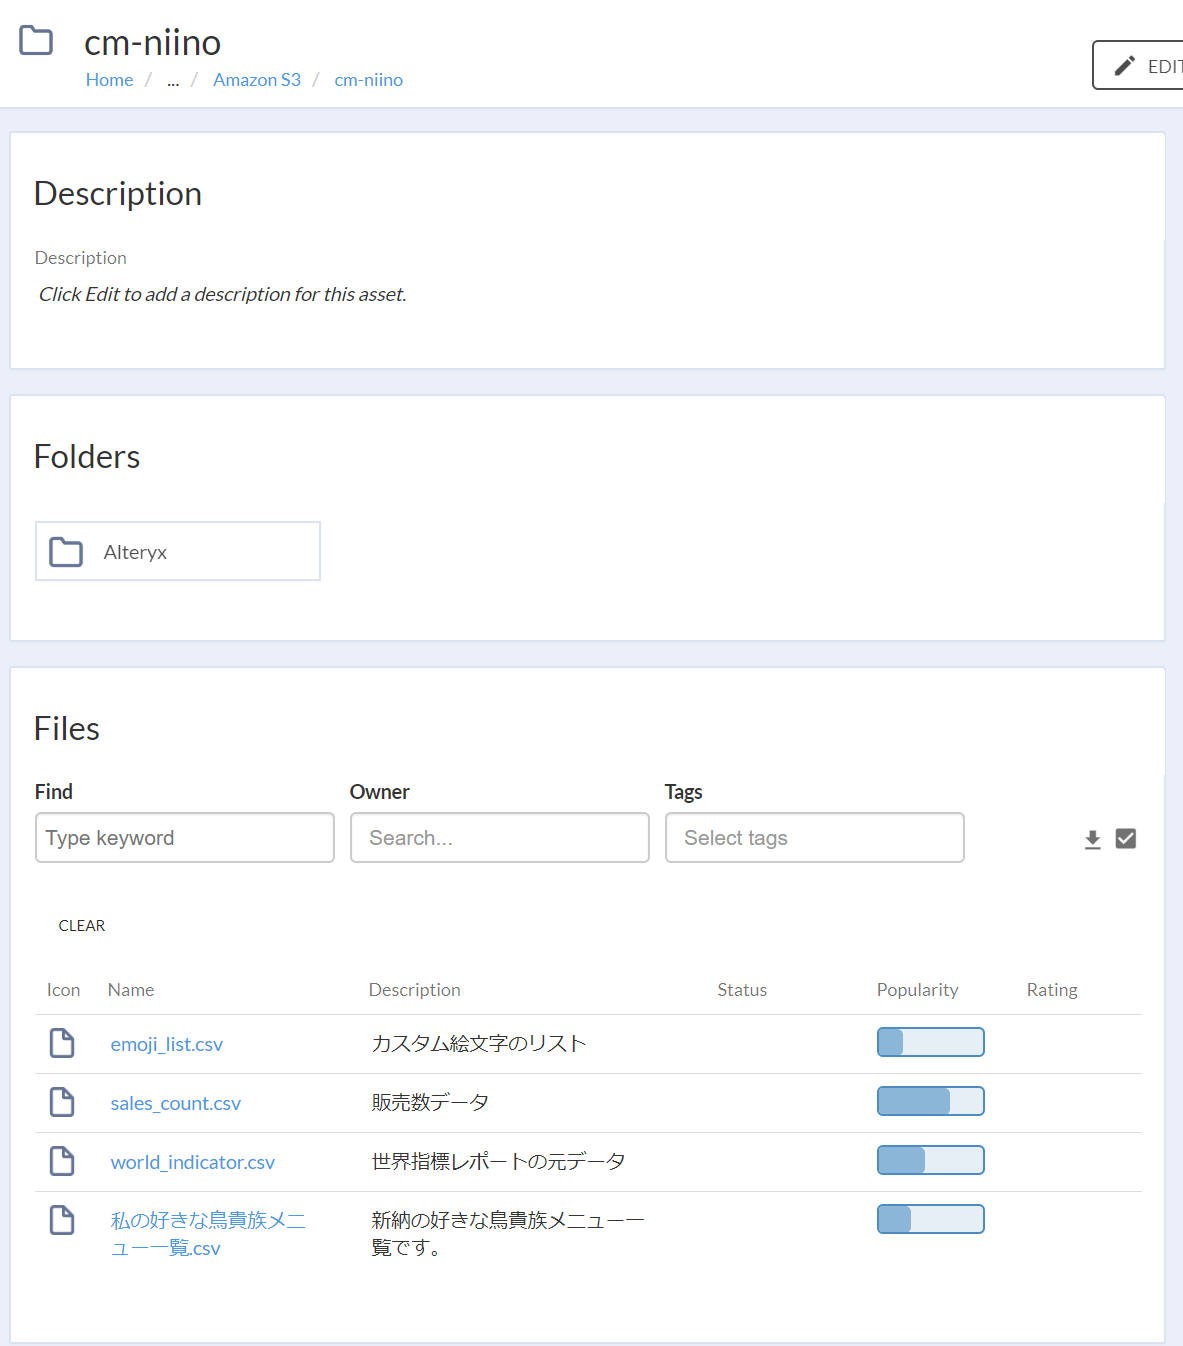Go to Home via the breadcrumb
The width and height of the screenshot is (1183, 1346).
pyautogui.click(x=109, y=79)
